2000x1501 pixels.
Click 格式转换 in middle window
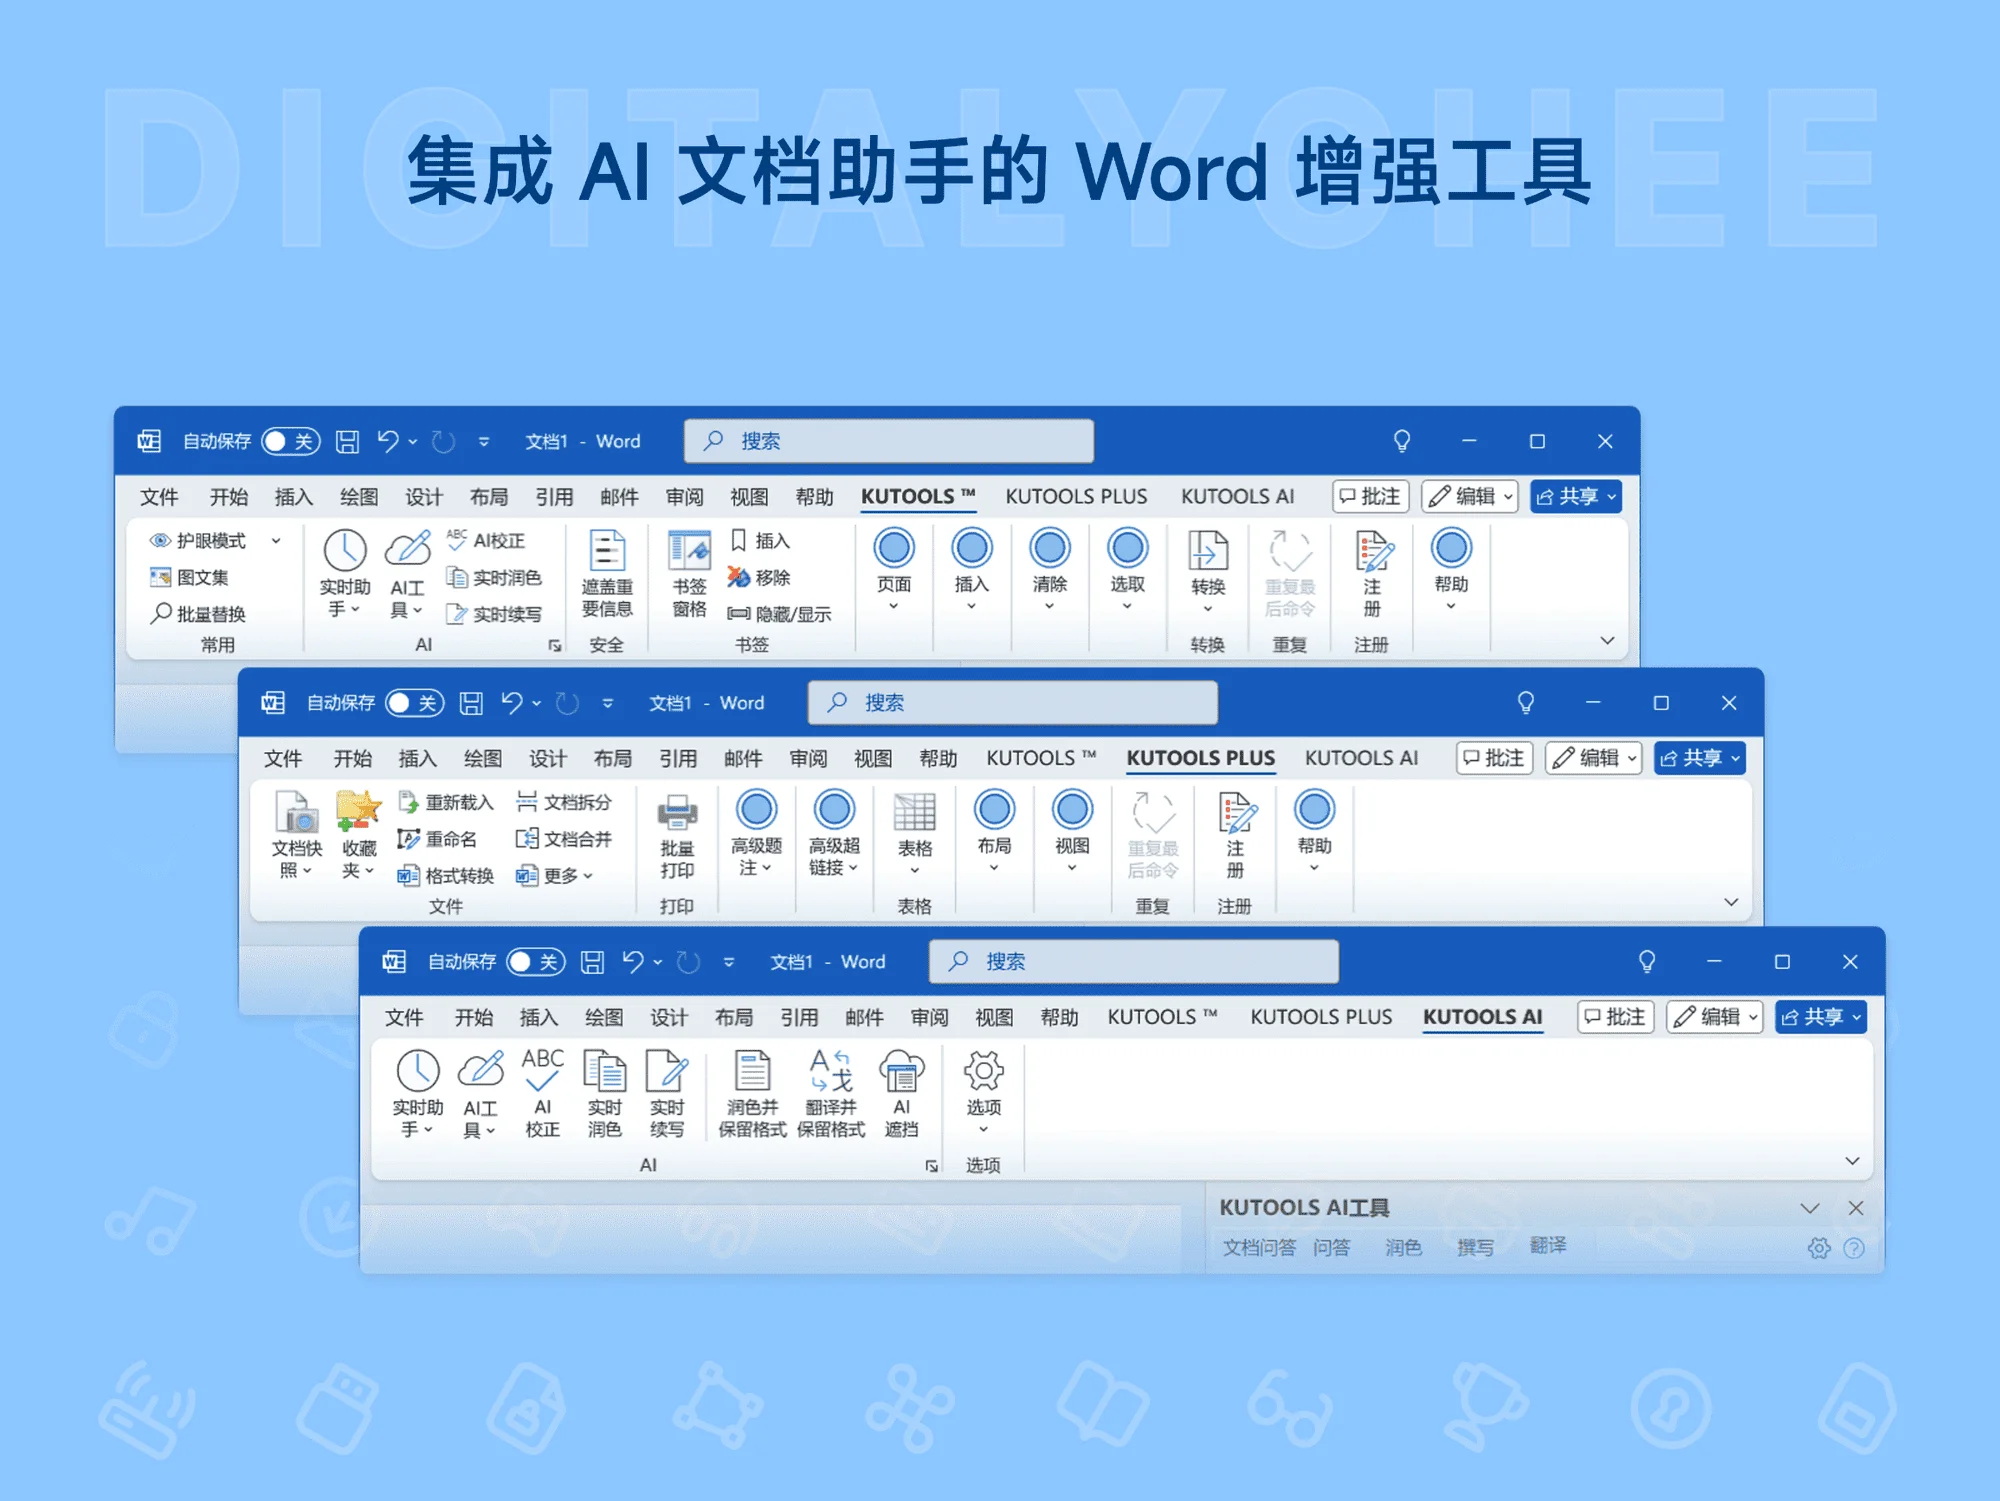(446, 875)
